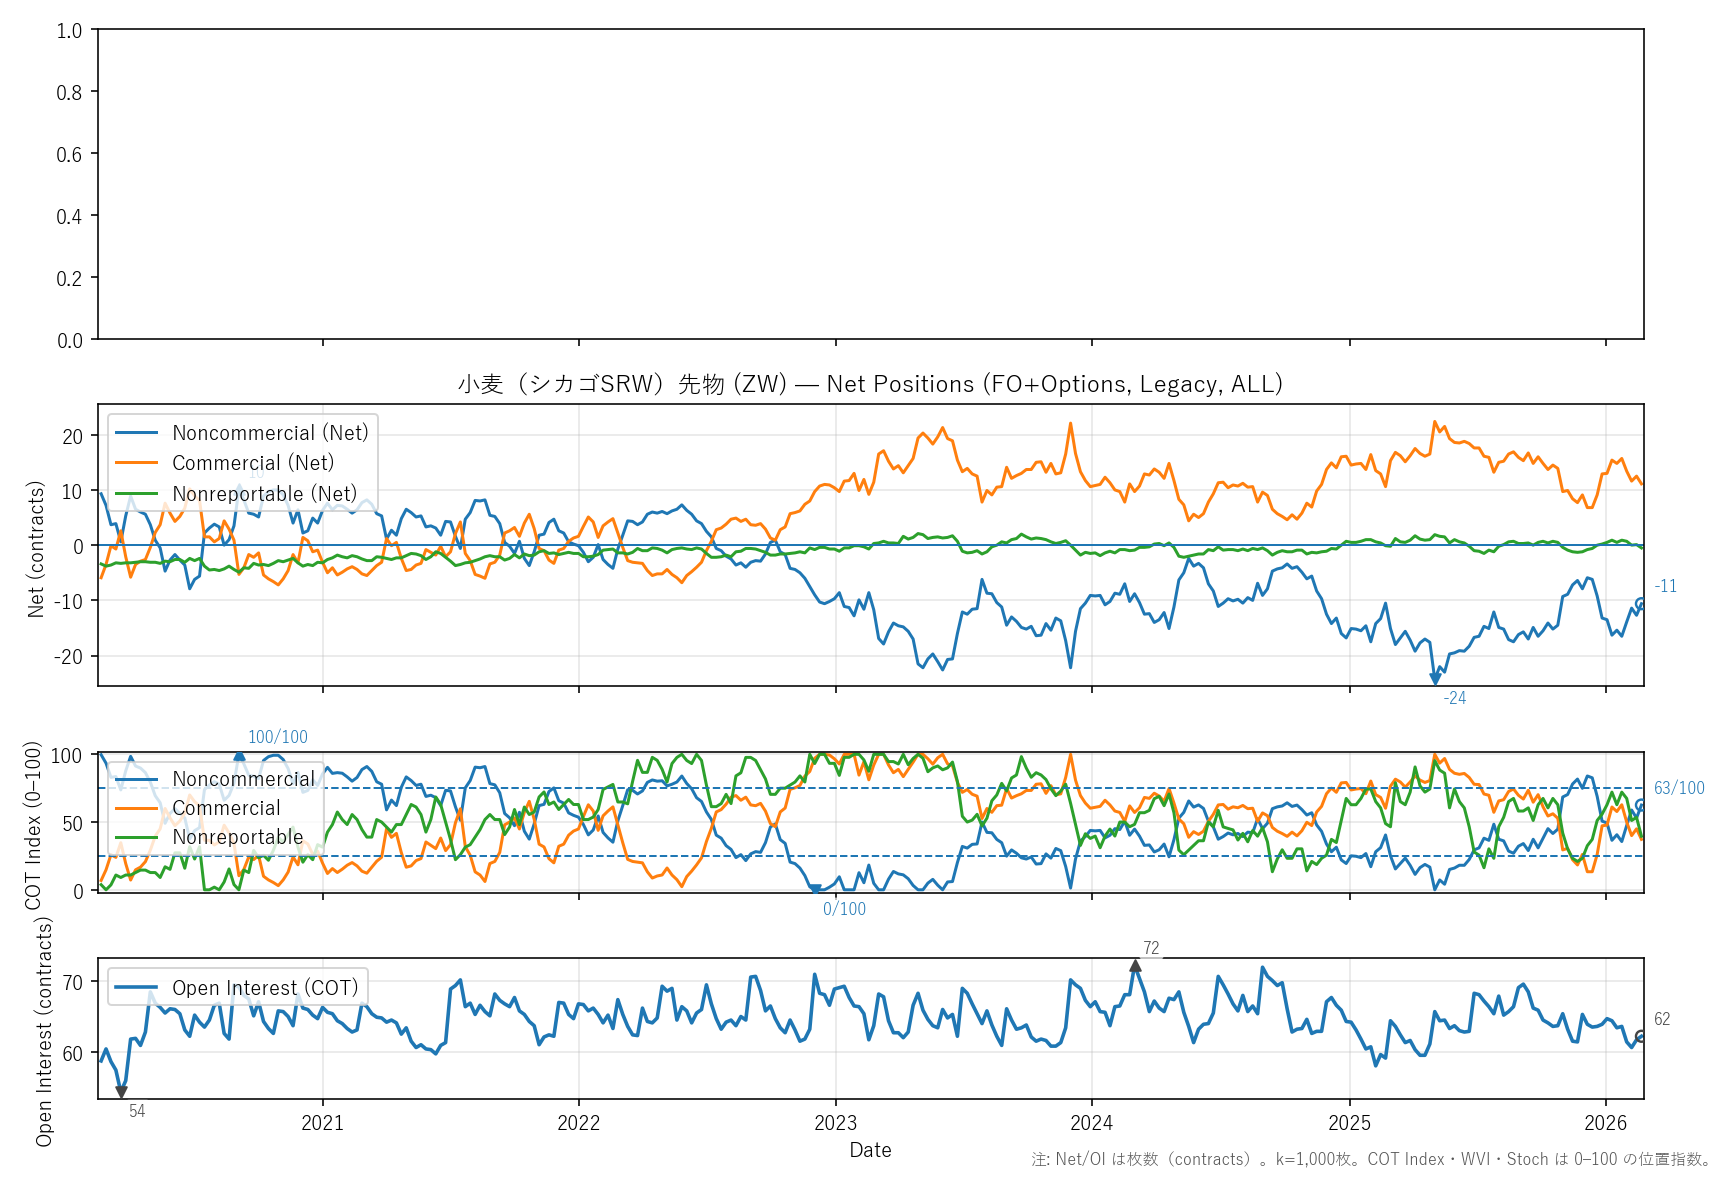The width and height of the screenshot is (1728, 1180).
Task: Click the upward triangle marker at 72 peak
Action: [x=1135, y=965]
